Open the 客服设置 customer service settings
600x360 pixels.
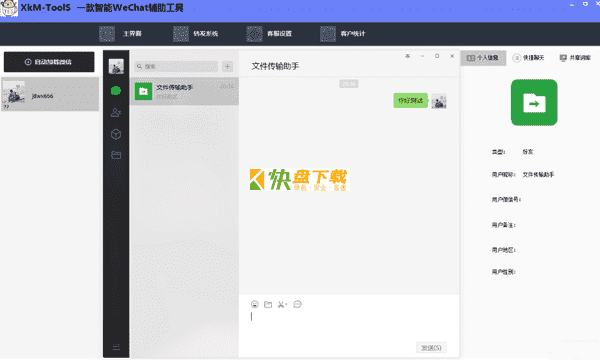click(269, 34)
